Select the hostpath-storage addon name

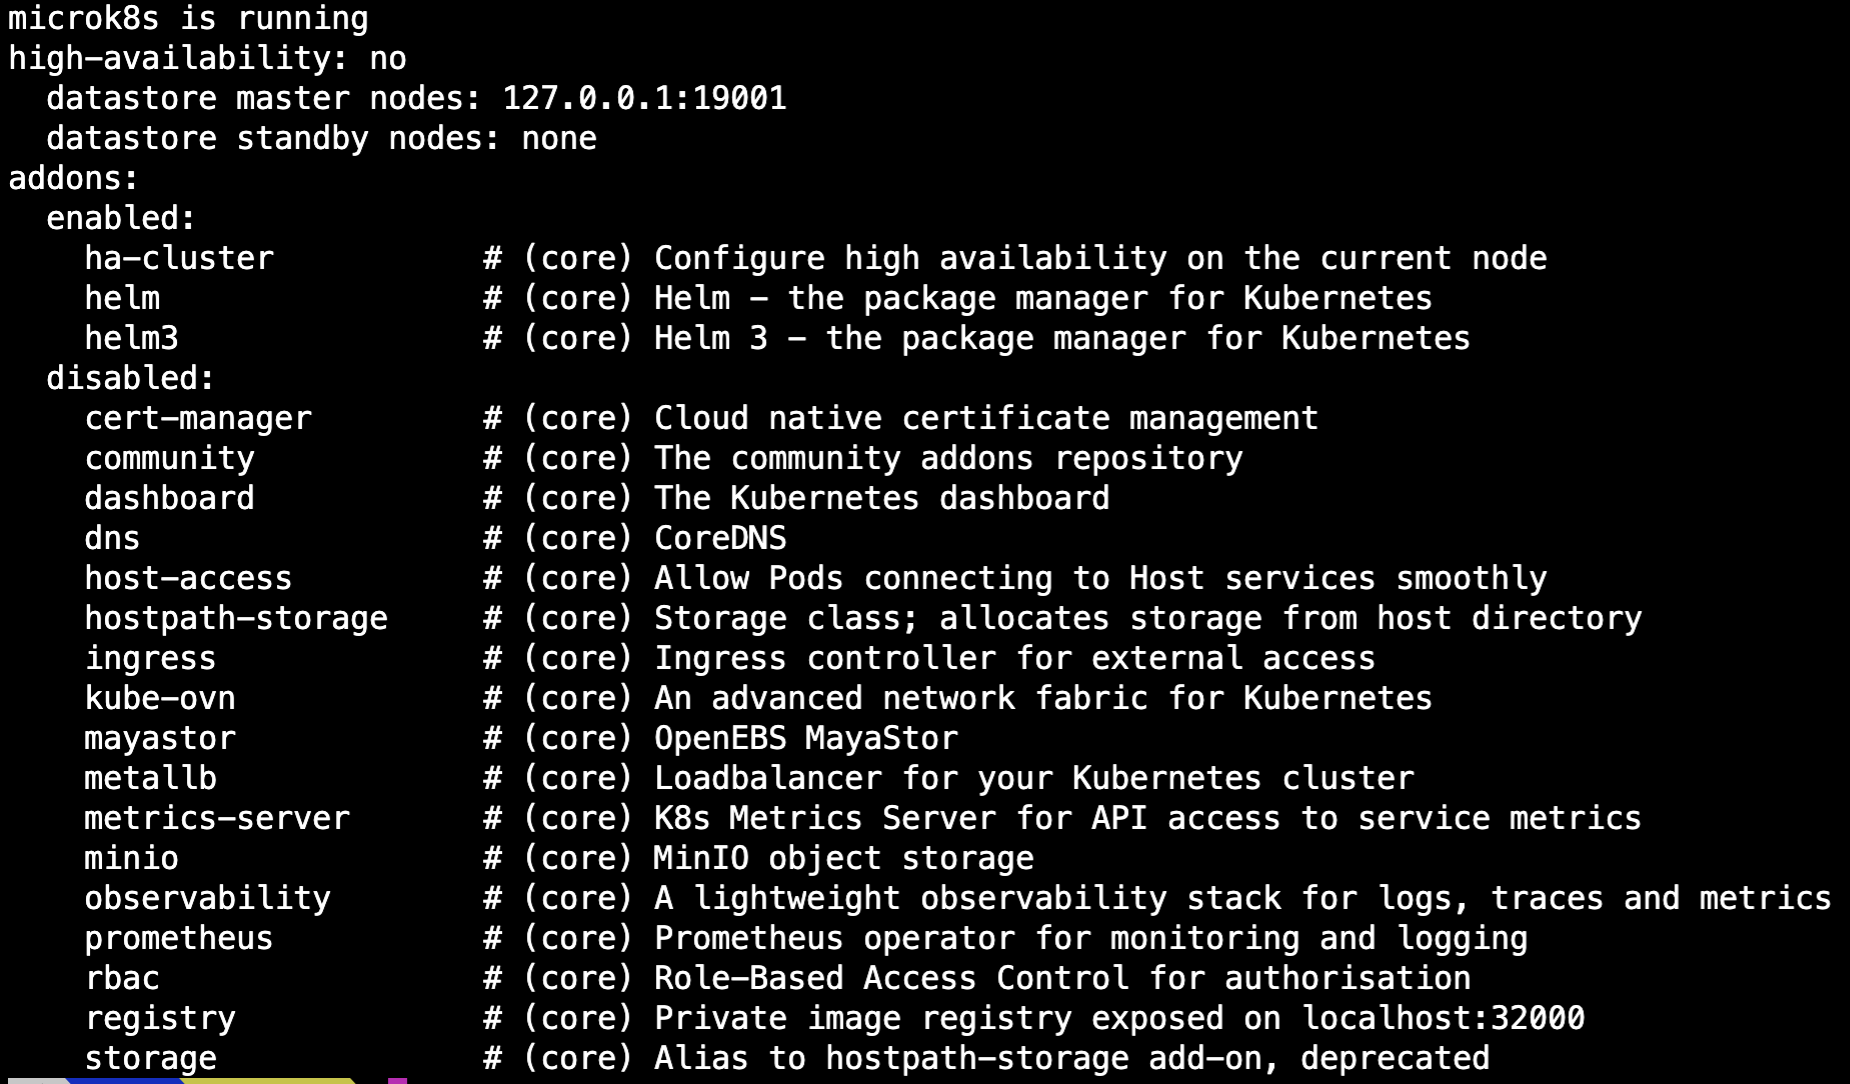[236, 618]
